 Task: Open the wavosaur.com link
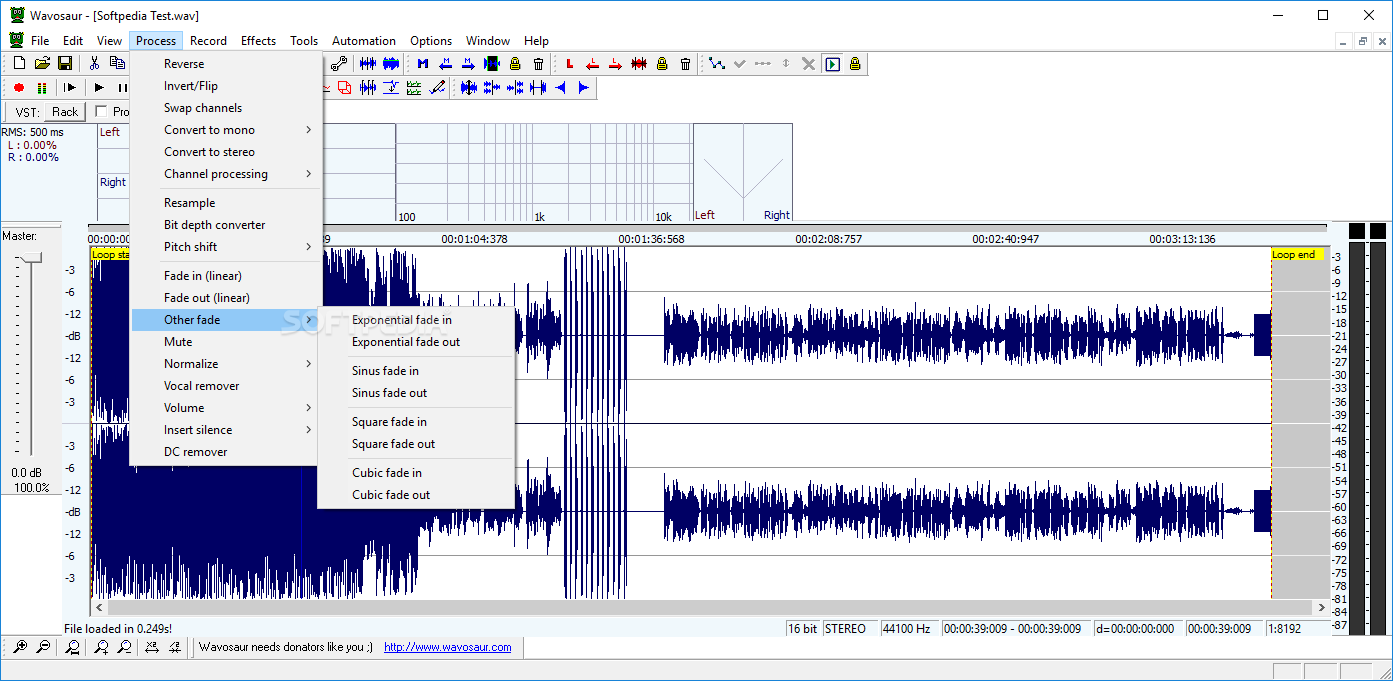[x=448, y=647]
